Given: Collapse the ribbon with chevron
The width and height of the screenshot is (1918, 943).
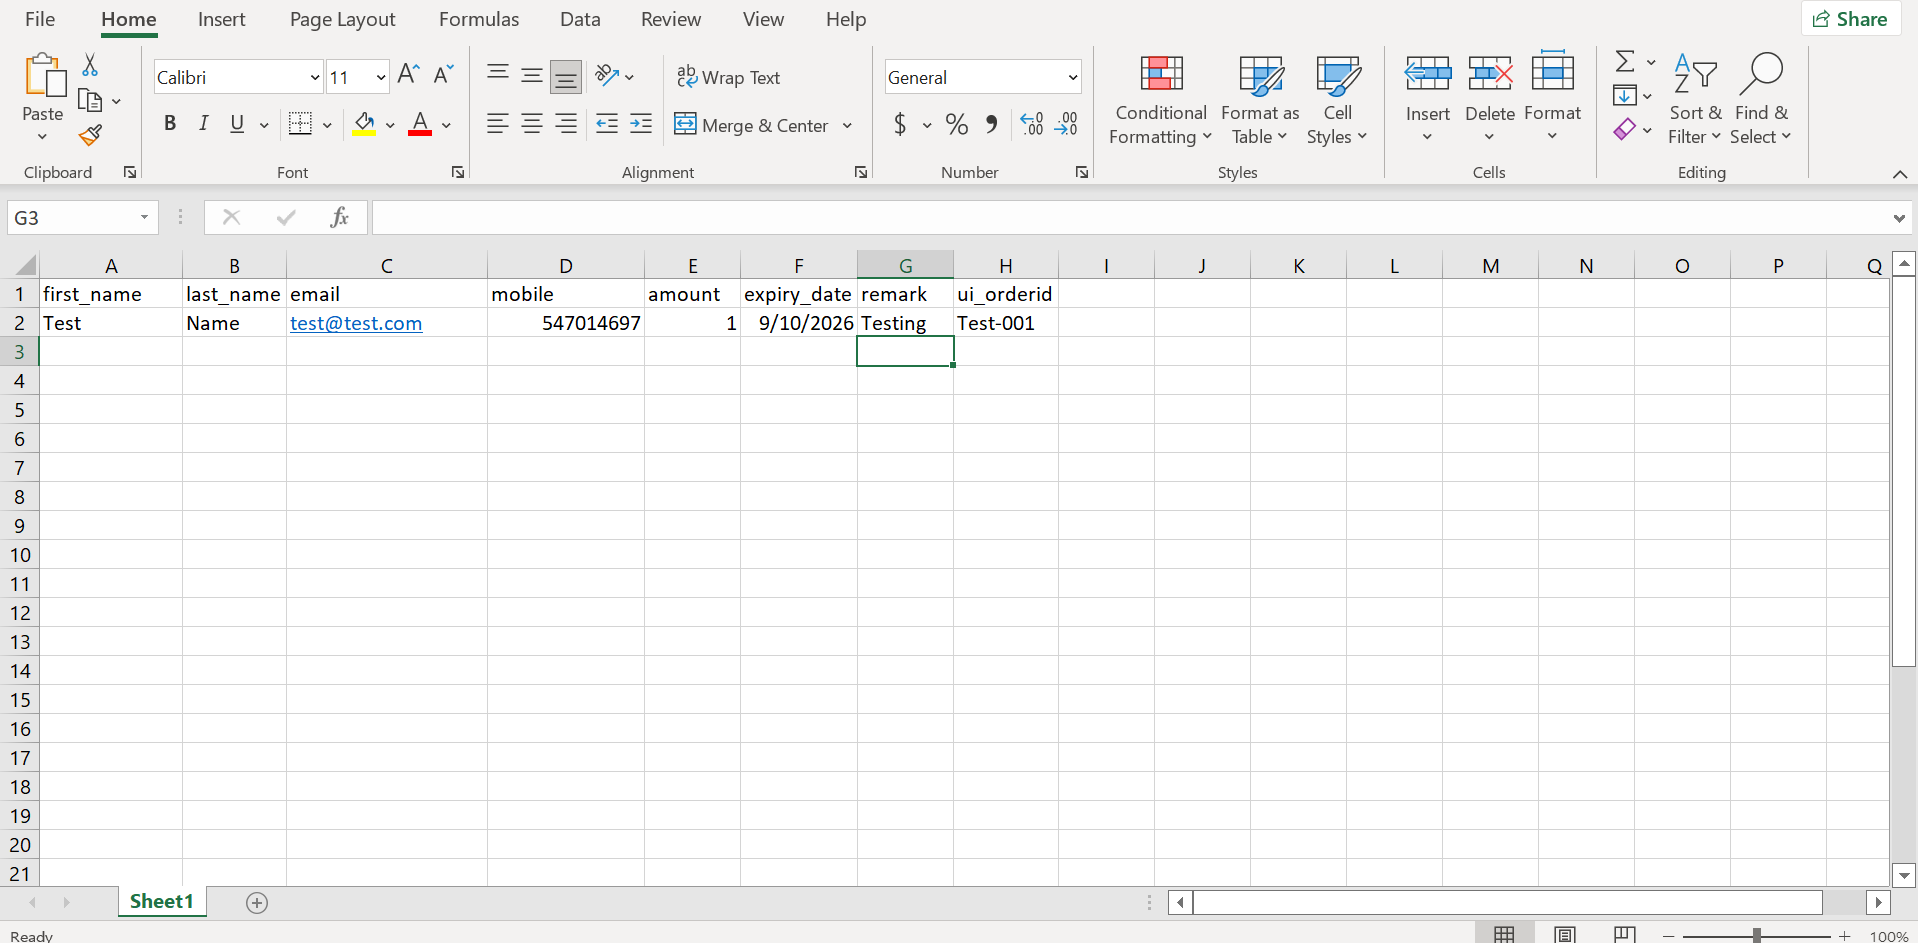Looking at the screenshot, I should [1899, 174].
